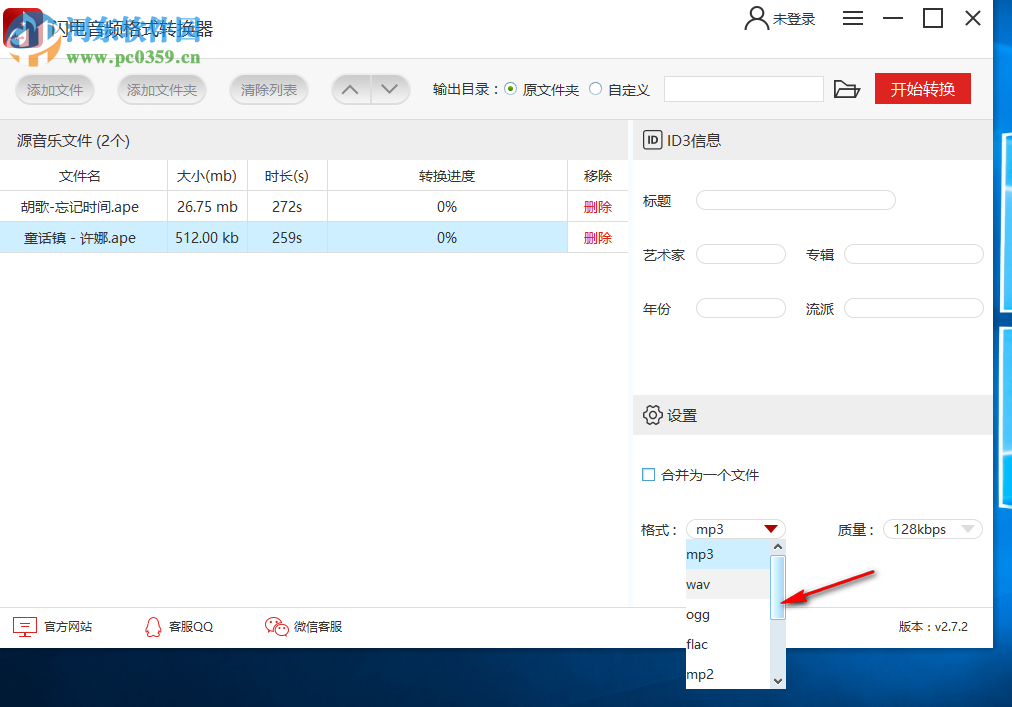1012x707 pixels.
Task: Click the 未登录 login text
Action: click(794, 19)
